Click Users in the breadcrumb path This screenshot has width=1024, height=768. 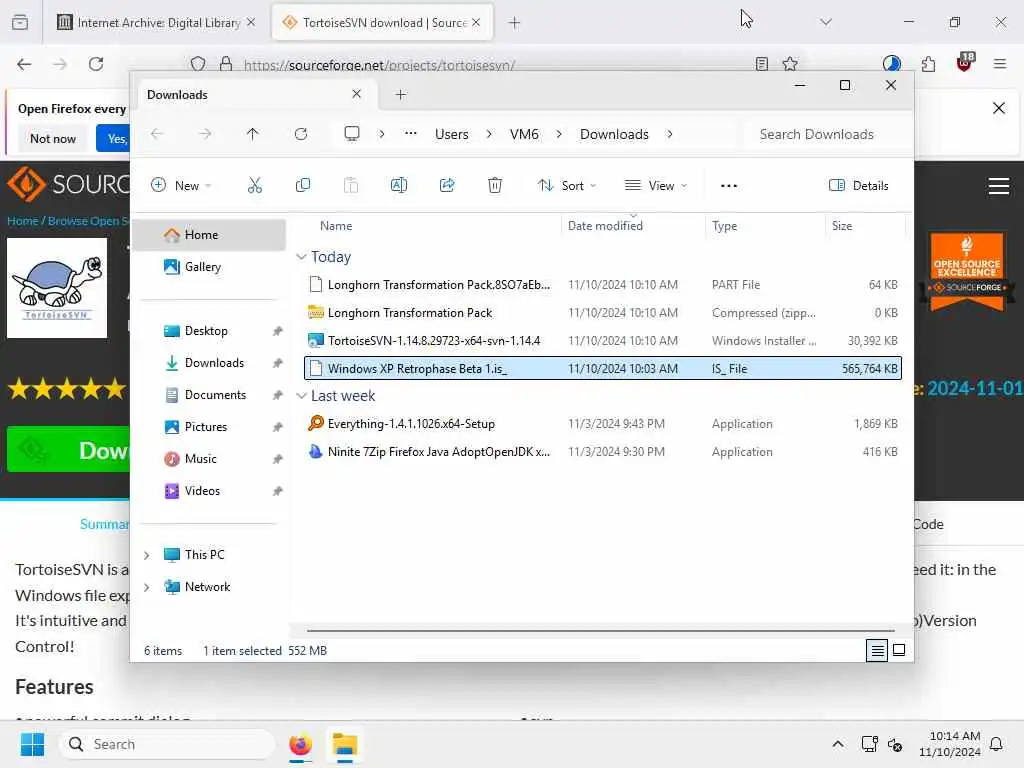[451, 134]
